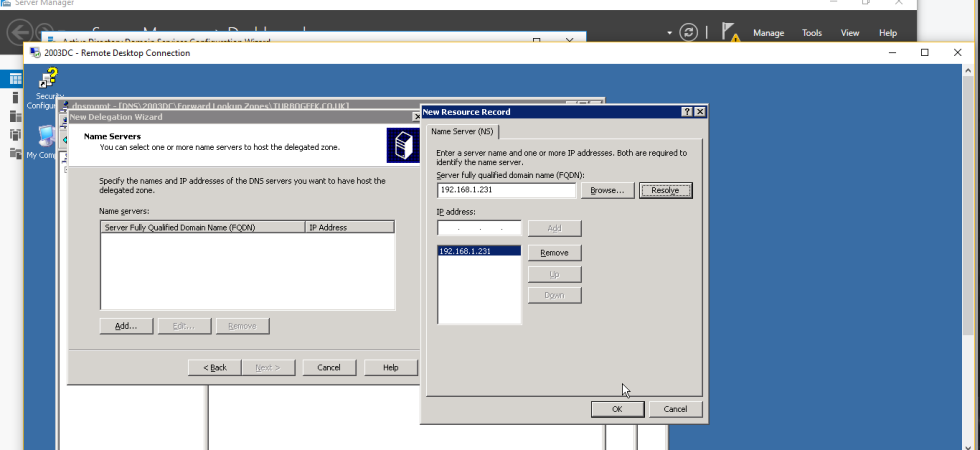Click the Server Fully Qualified Domain Name column header

(202, 228)
